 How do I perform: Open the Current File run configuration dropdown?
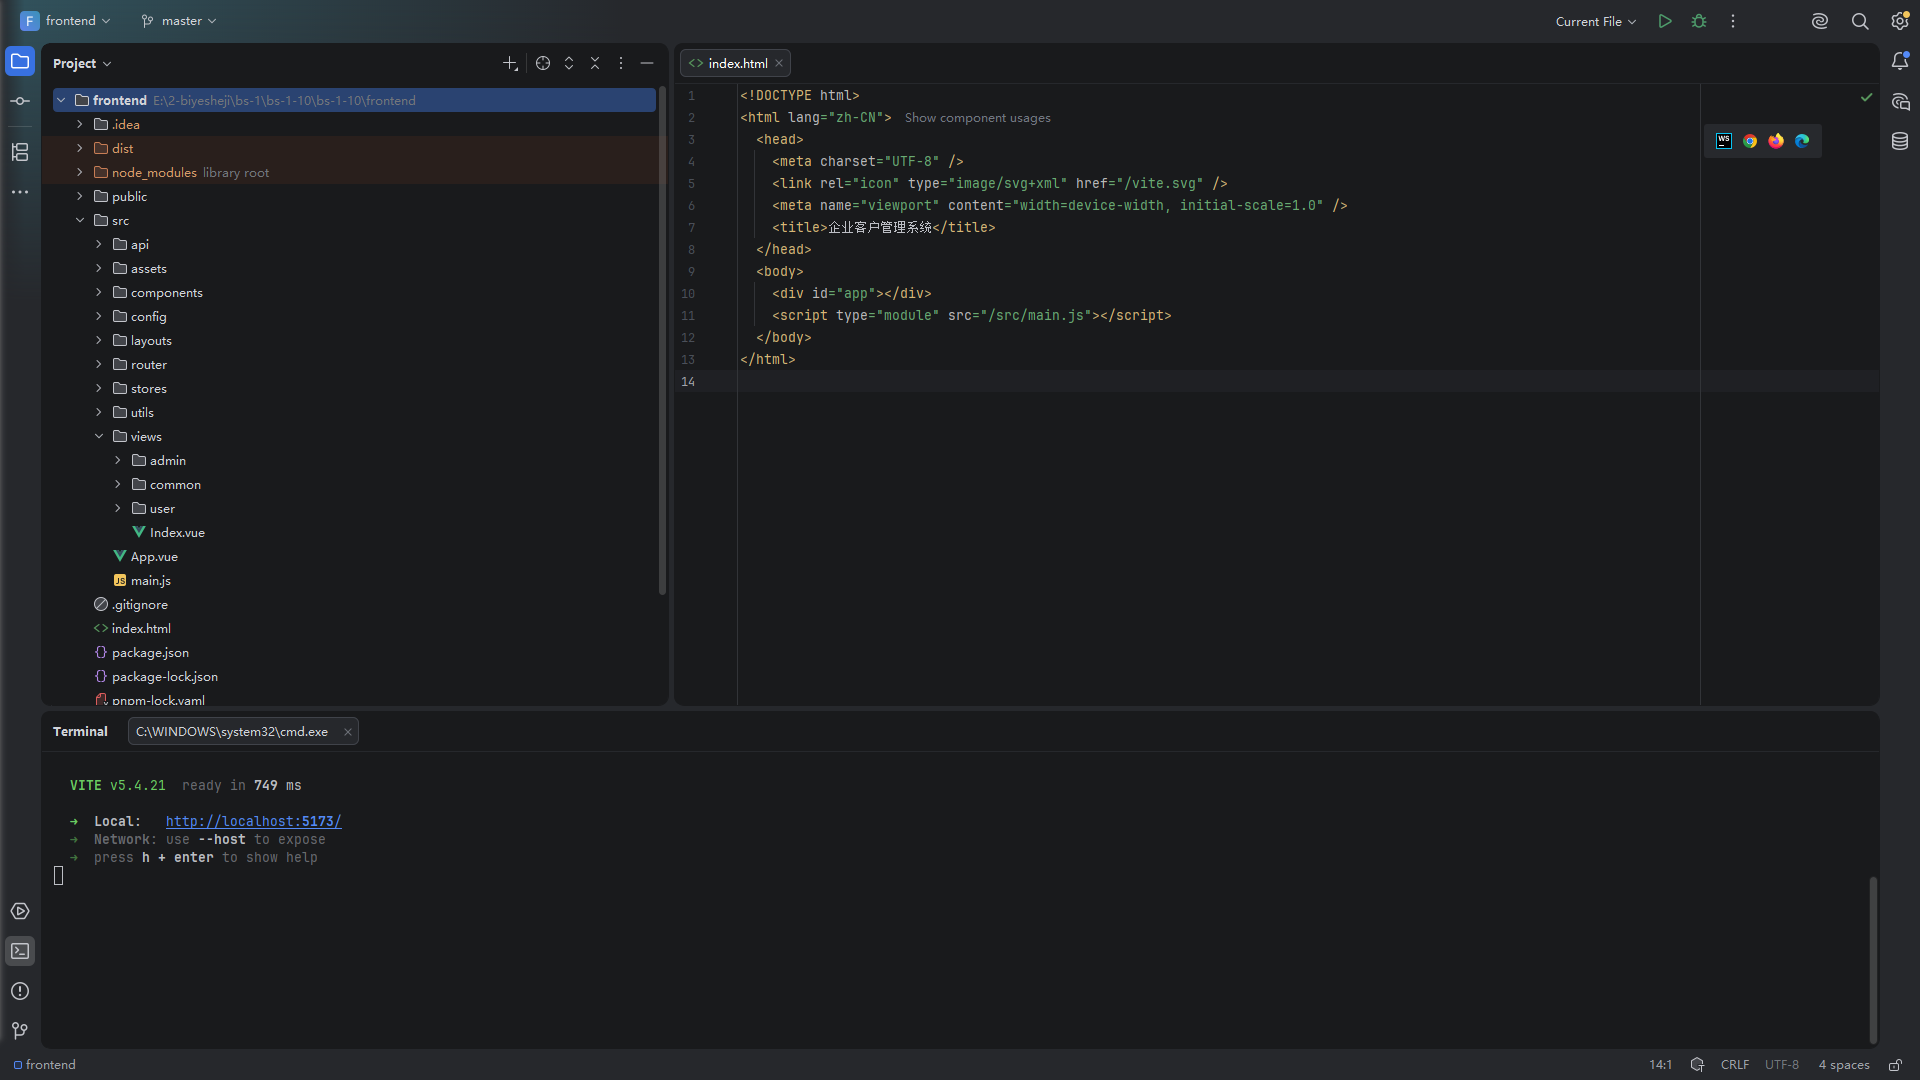click(1596, 21)
